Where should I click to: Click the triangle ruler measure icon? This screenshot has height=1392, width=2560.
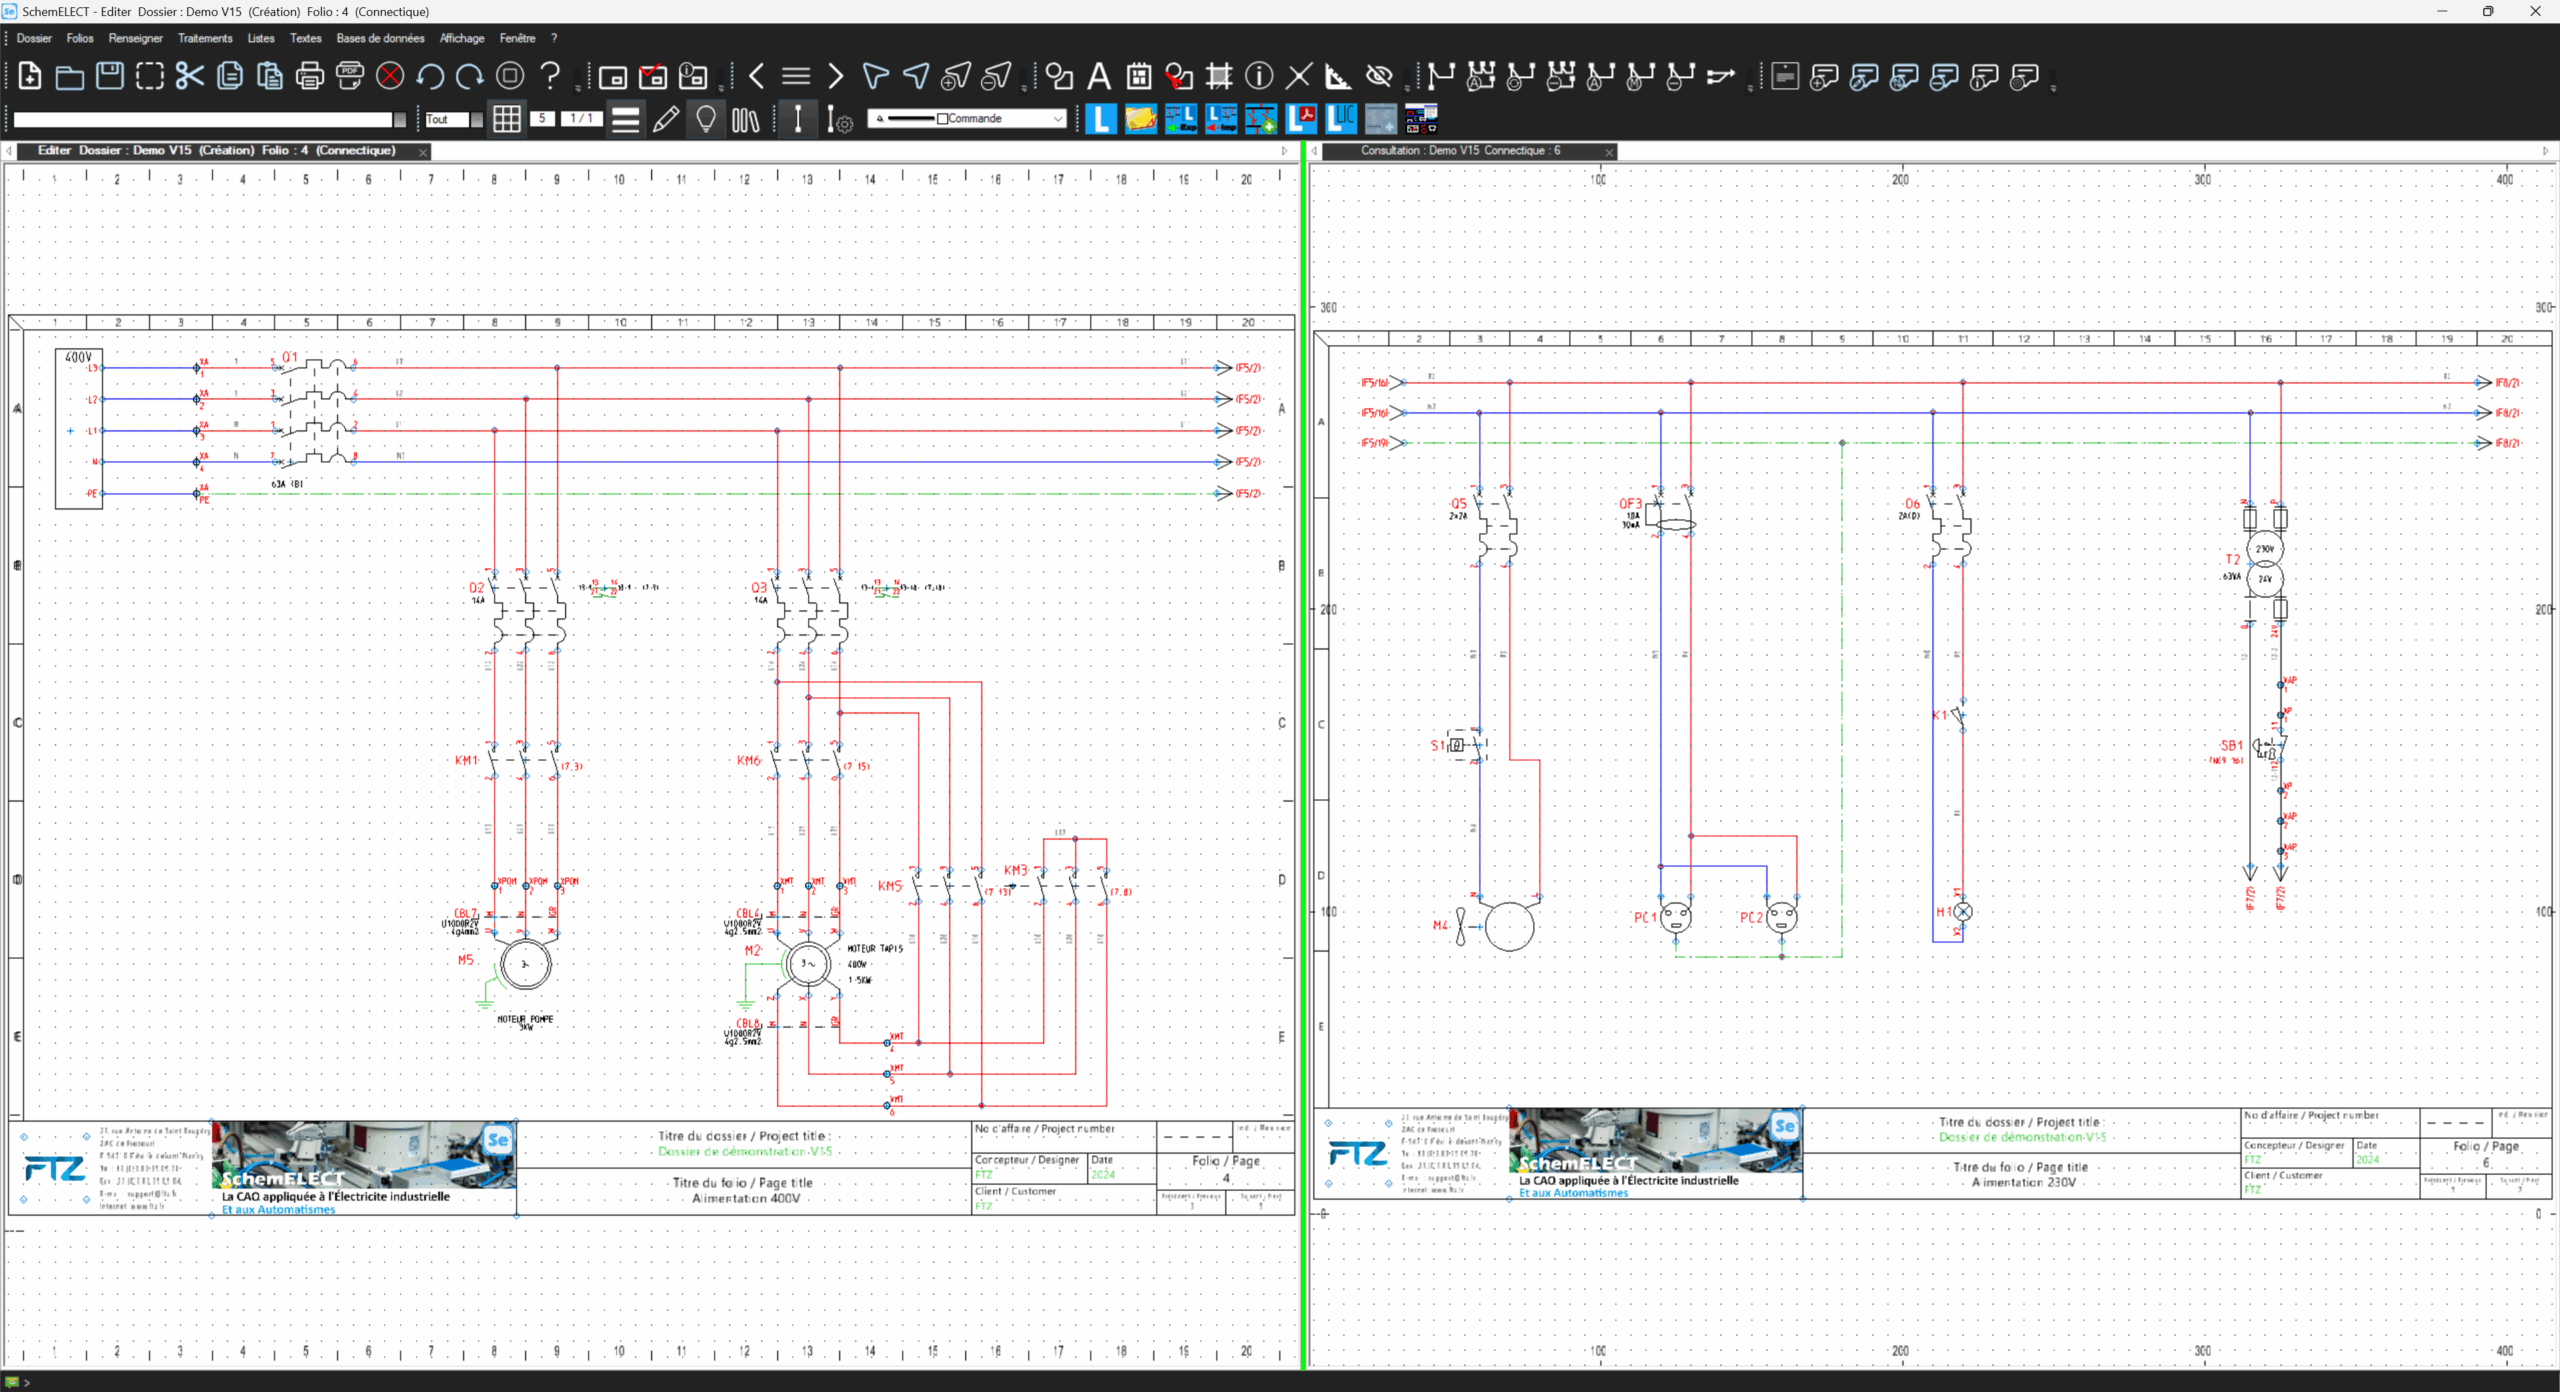pos(1338,76)
